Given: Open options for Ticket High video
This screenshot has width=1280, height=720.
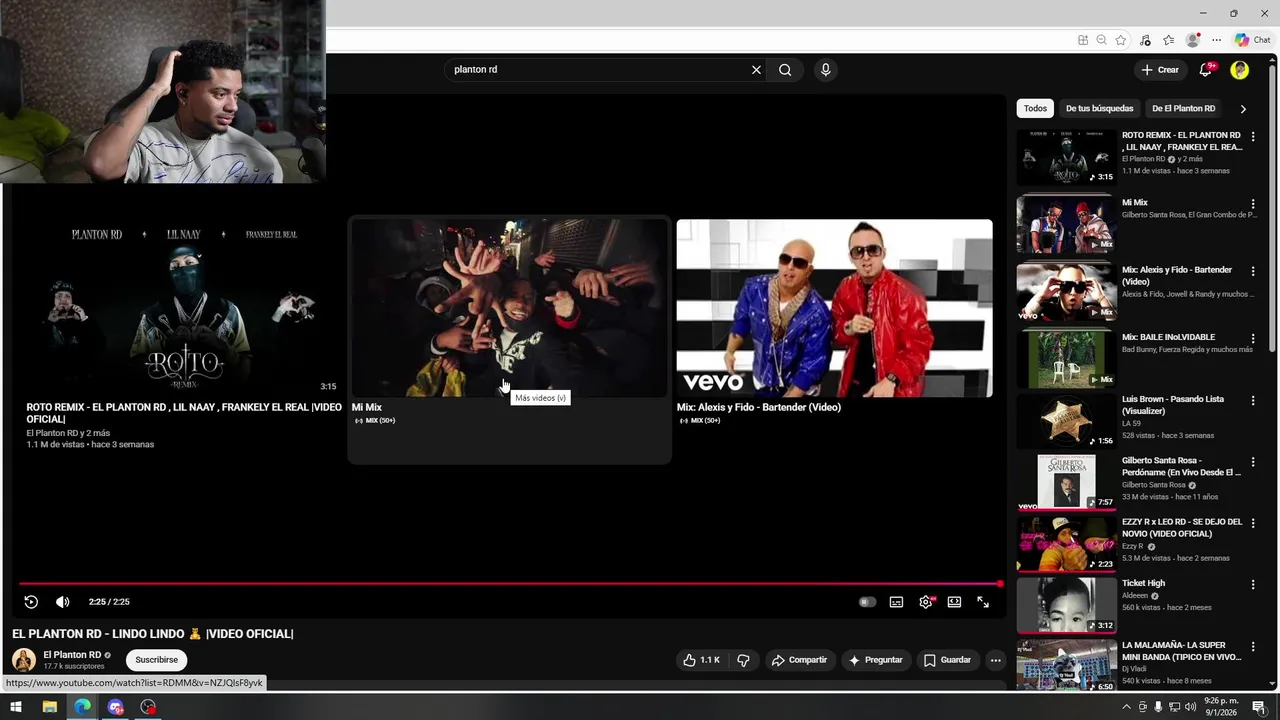Looking at the screenshot, I should click(1253, 584).
